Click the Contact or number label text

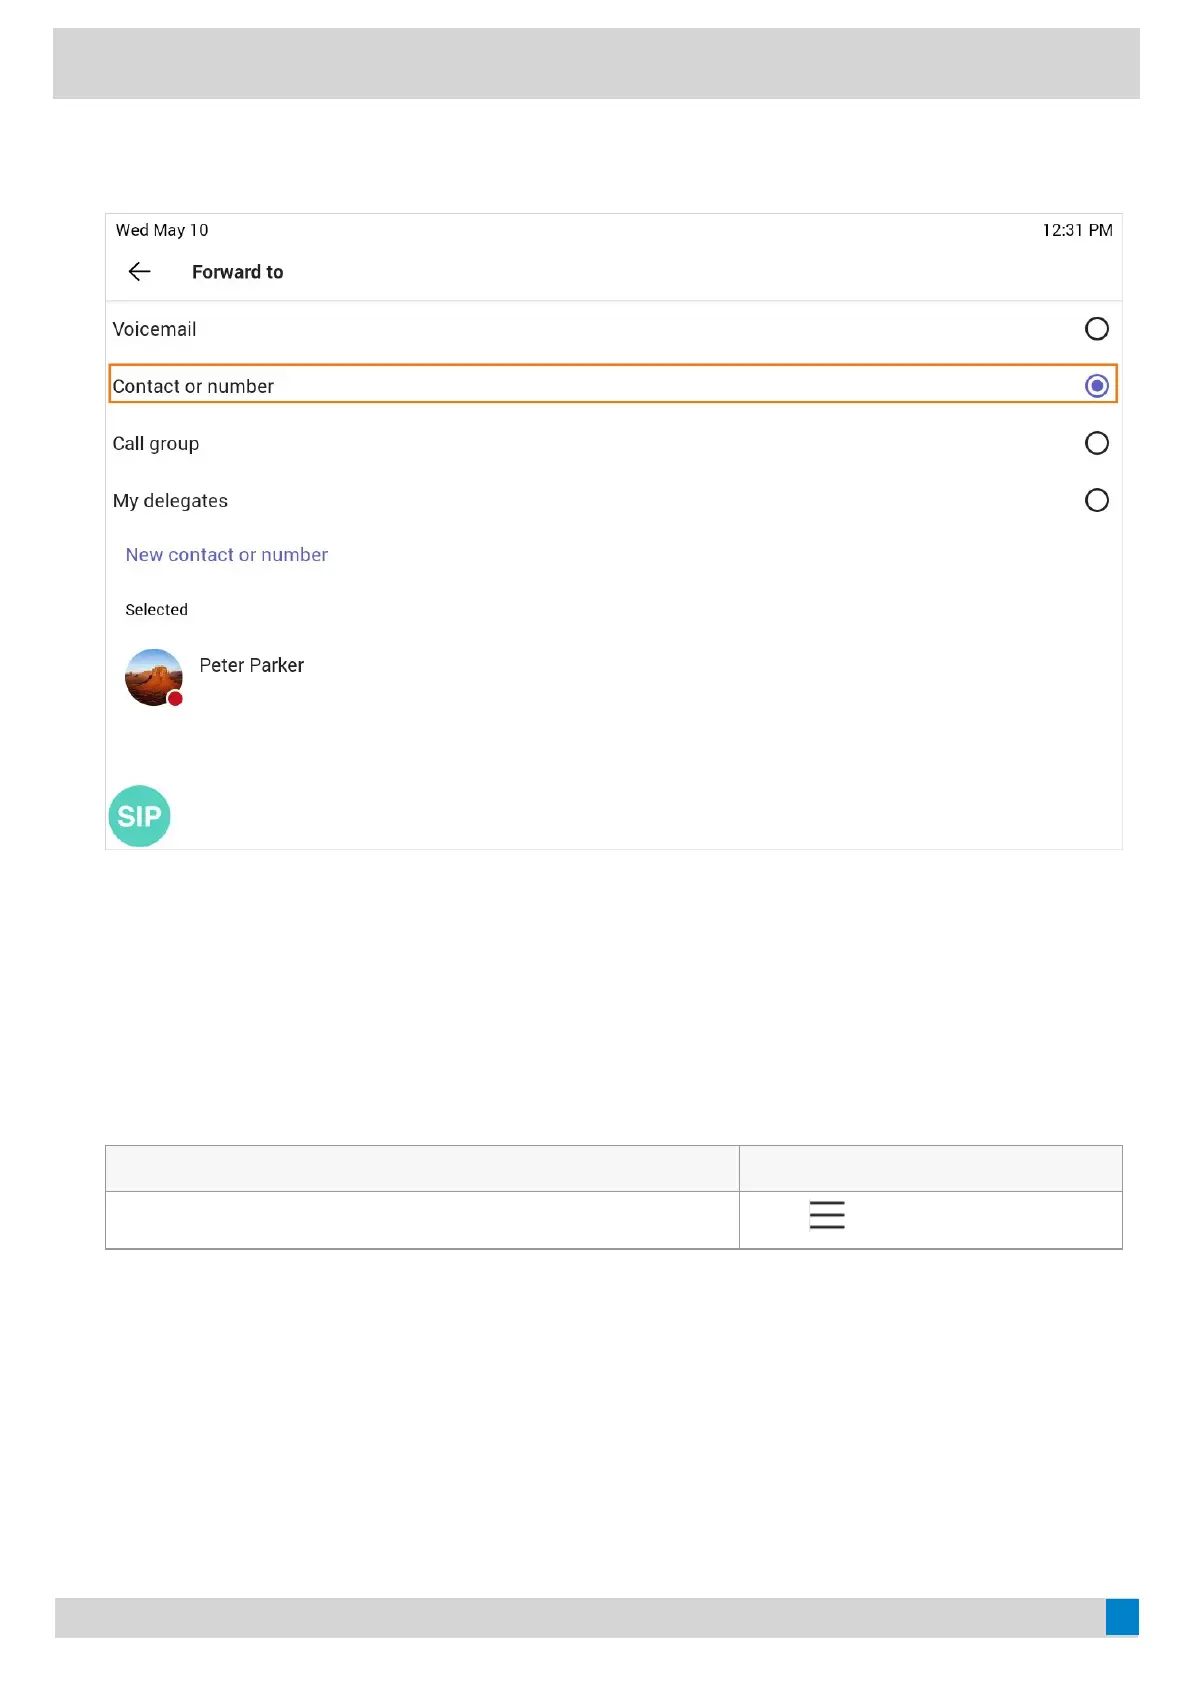[x=193, y=386]
